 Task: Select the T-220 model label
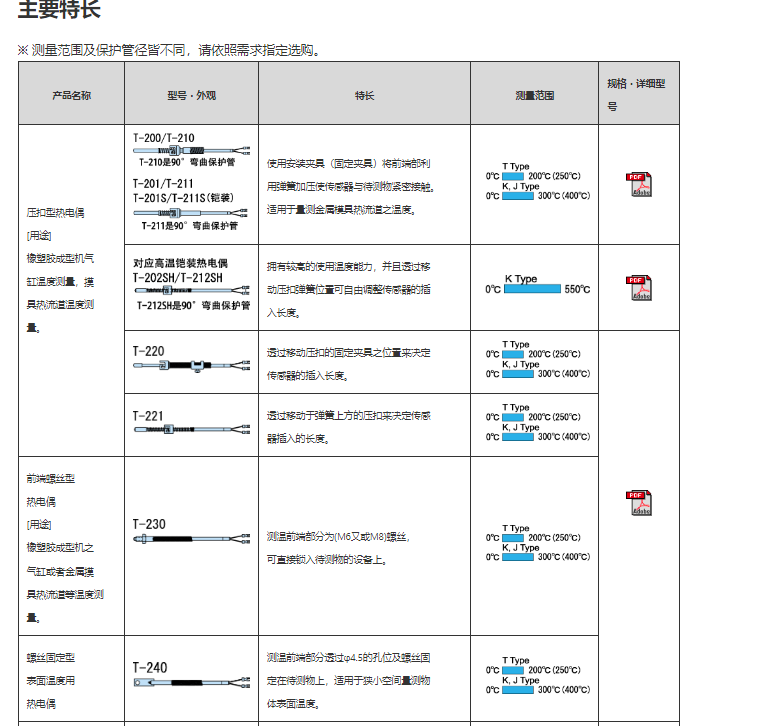[x=149, y=351]
